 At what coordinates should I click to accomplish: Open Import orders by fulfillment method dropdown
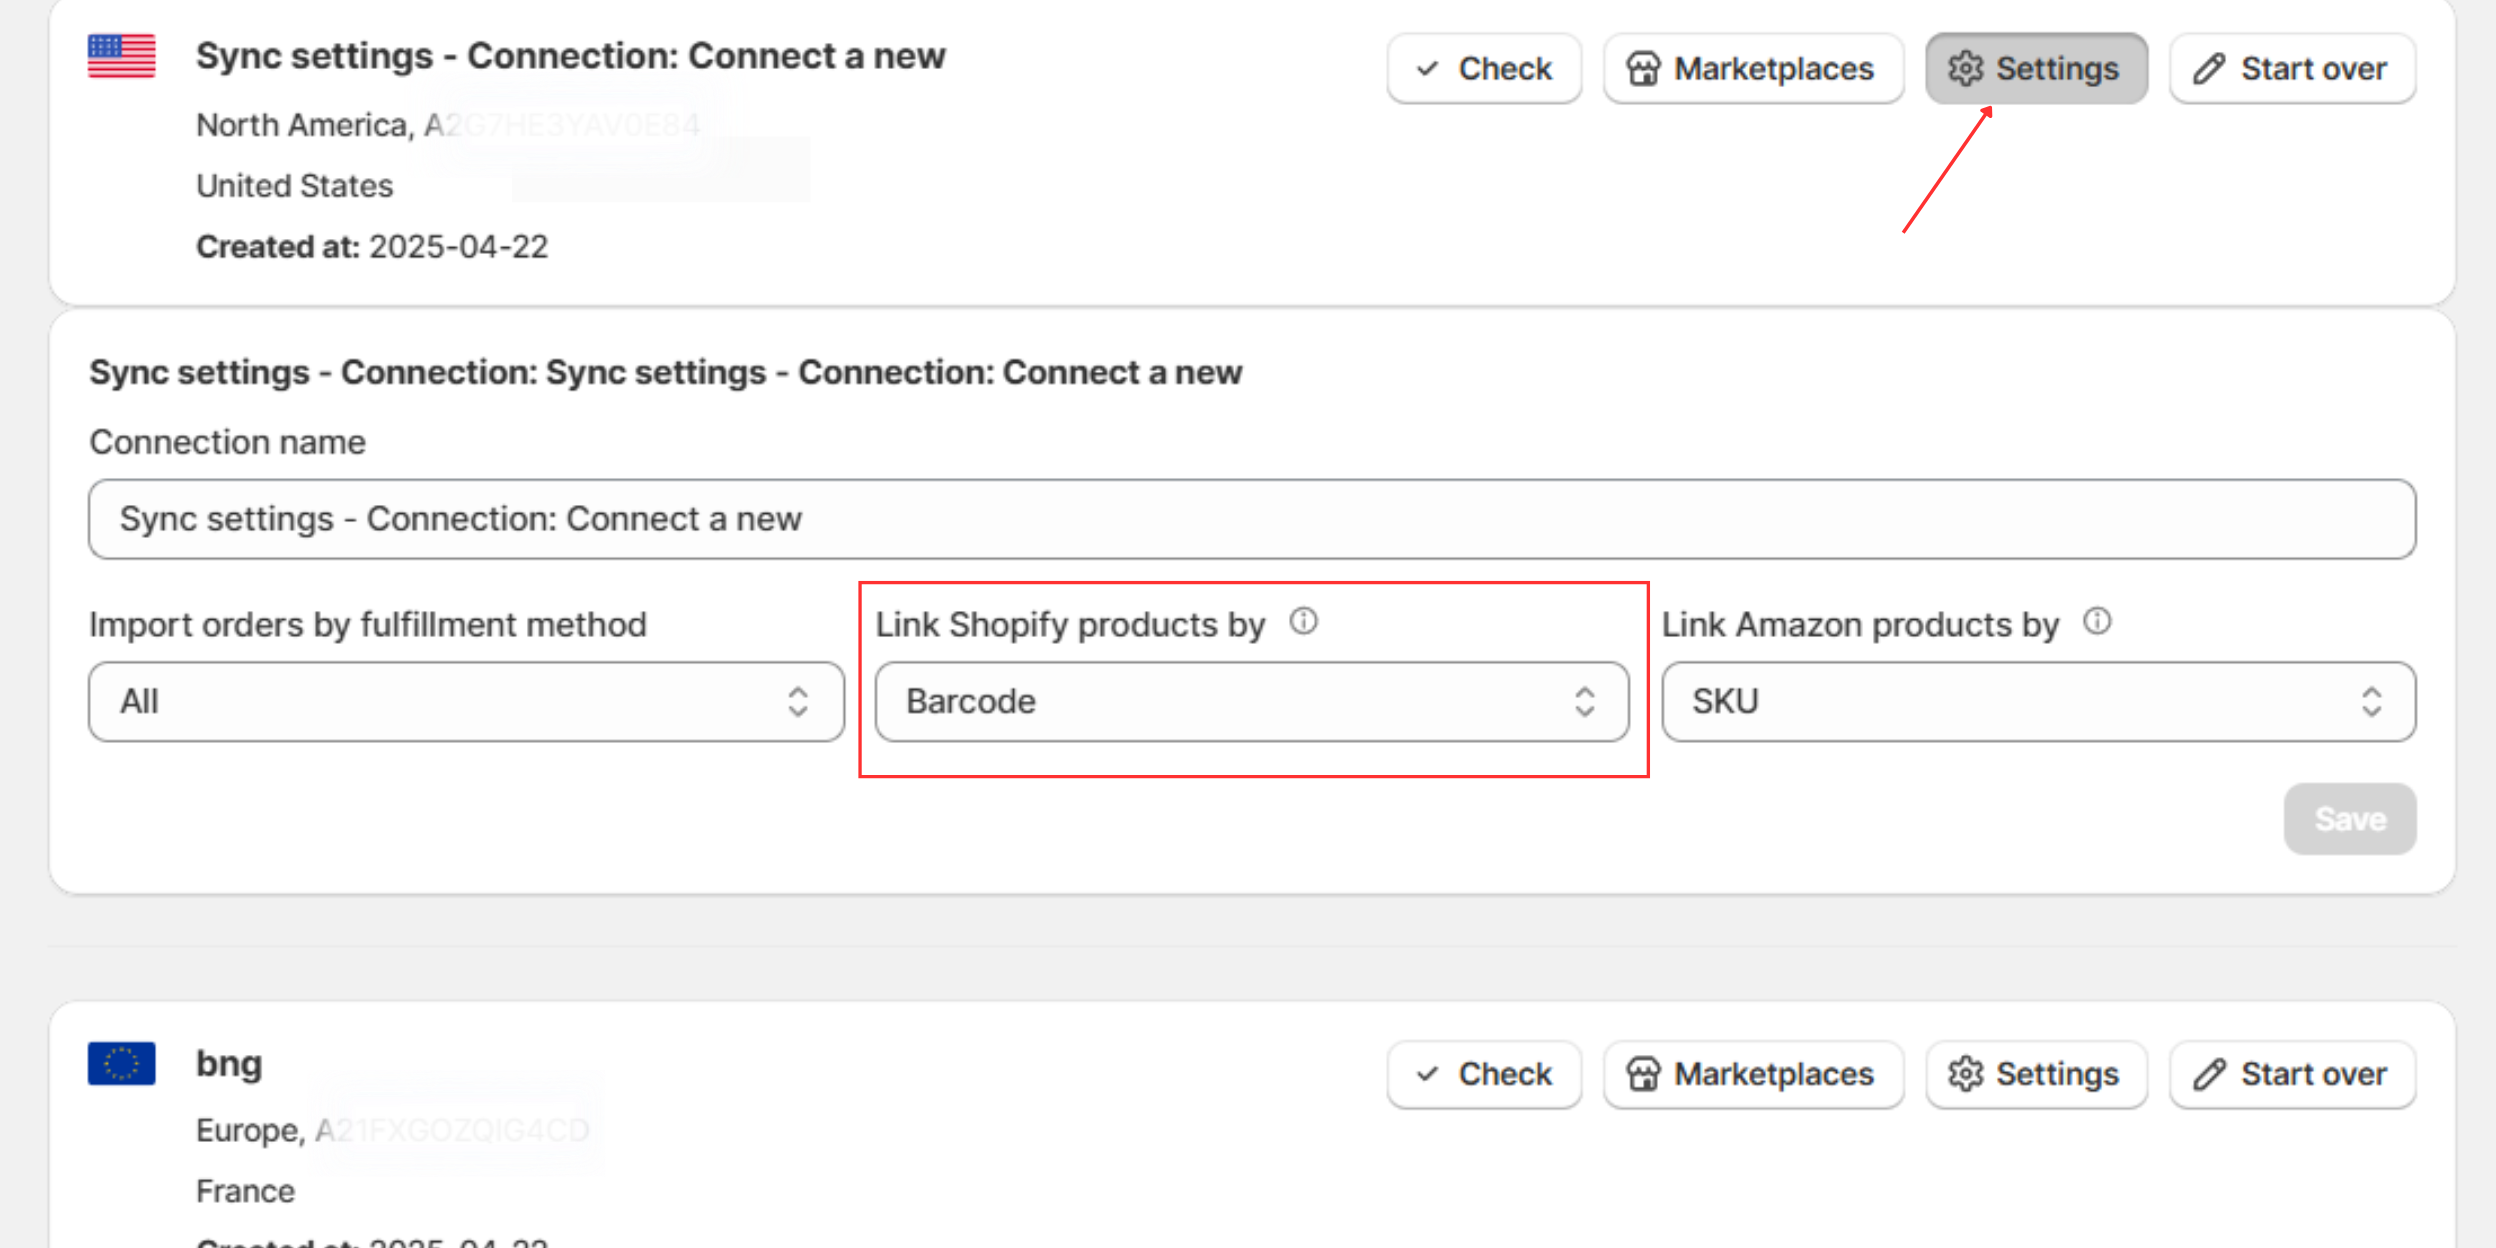tap(466, 701)
